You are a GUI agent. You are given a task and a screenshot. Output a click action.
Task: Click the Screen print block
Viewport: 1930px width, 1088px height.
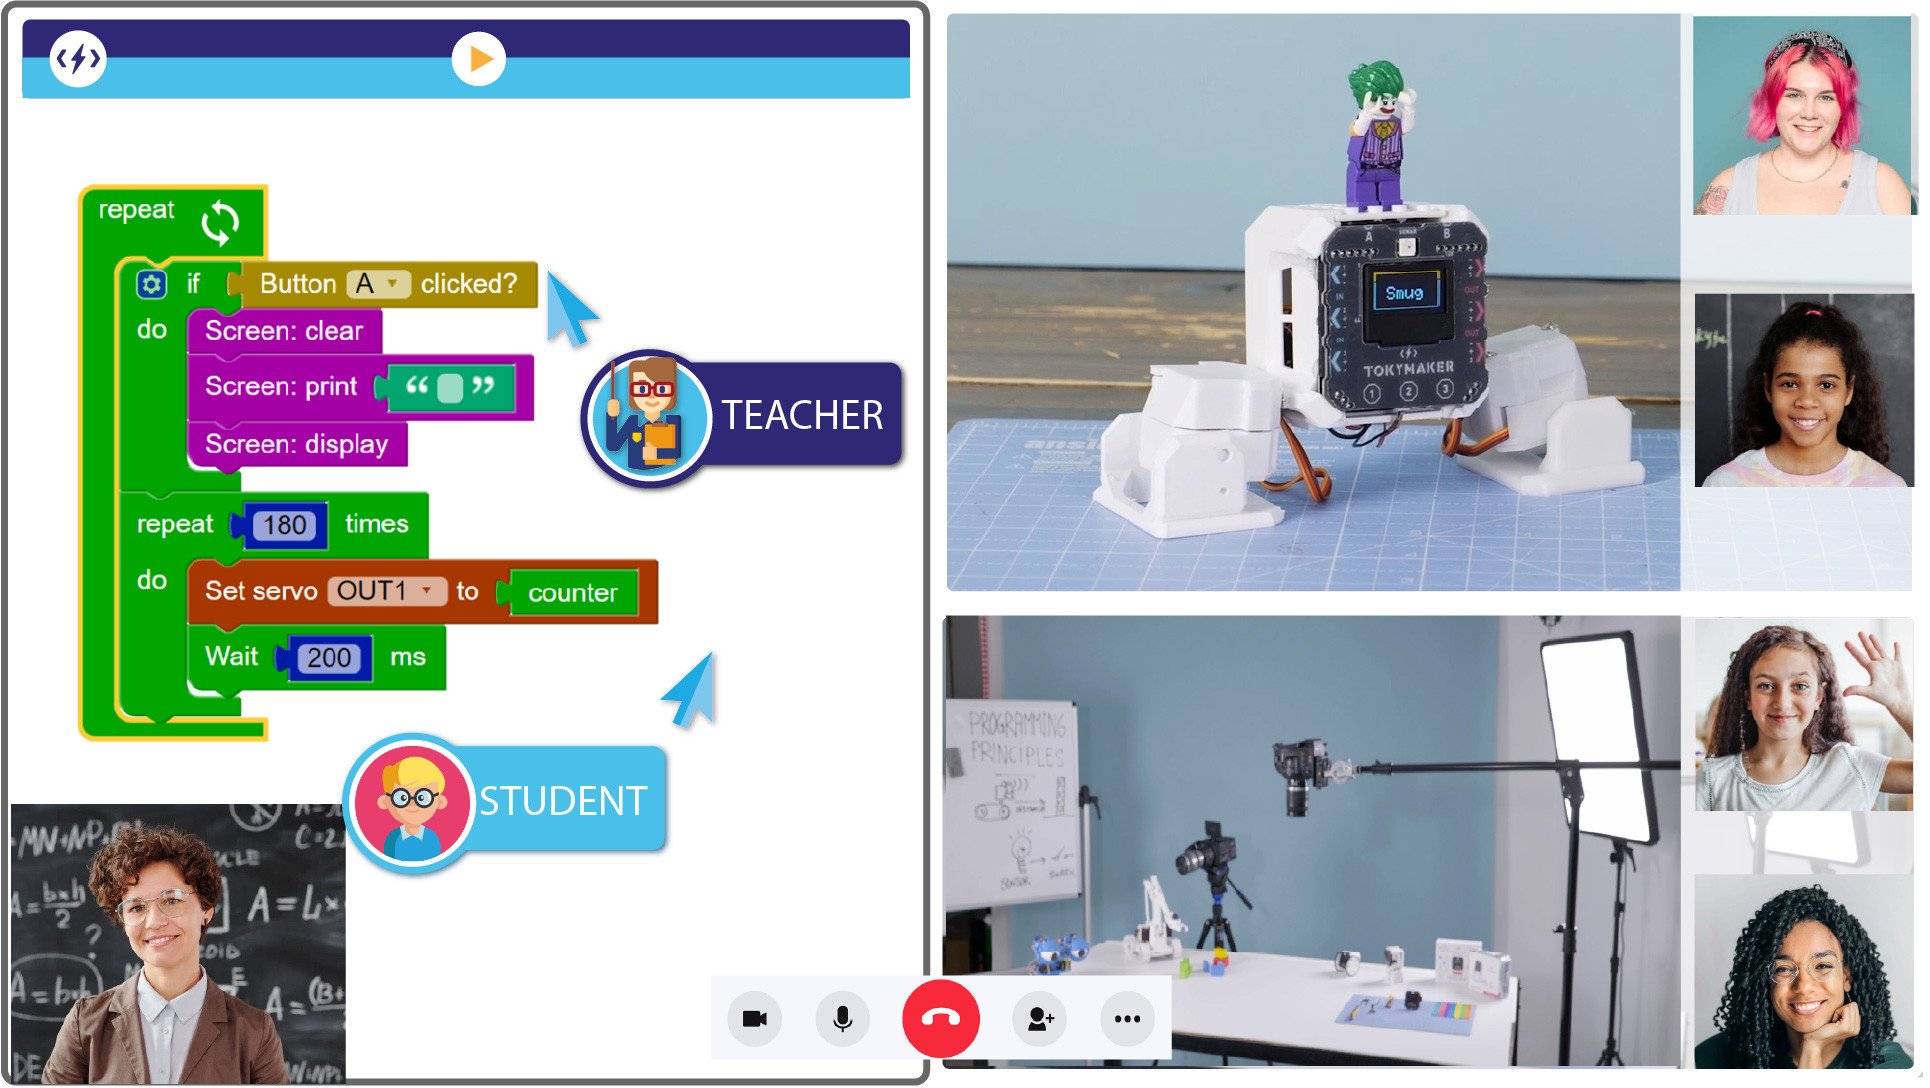point(285,386)
